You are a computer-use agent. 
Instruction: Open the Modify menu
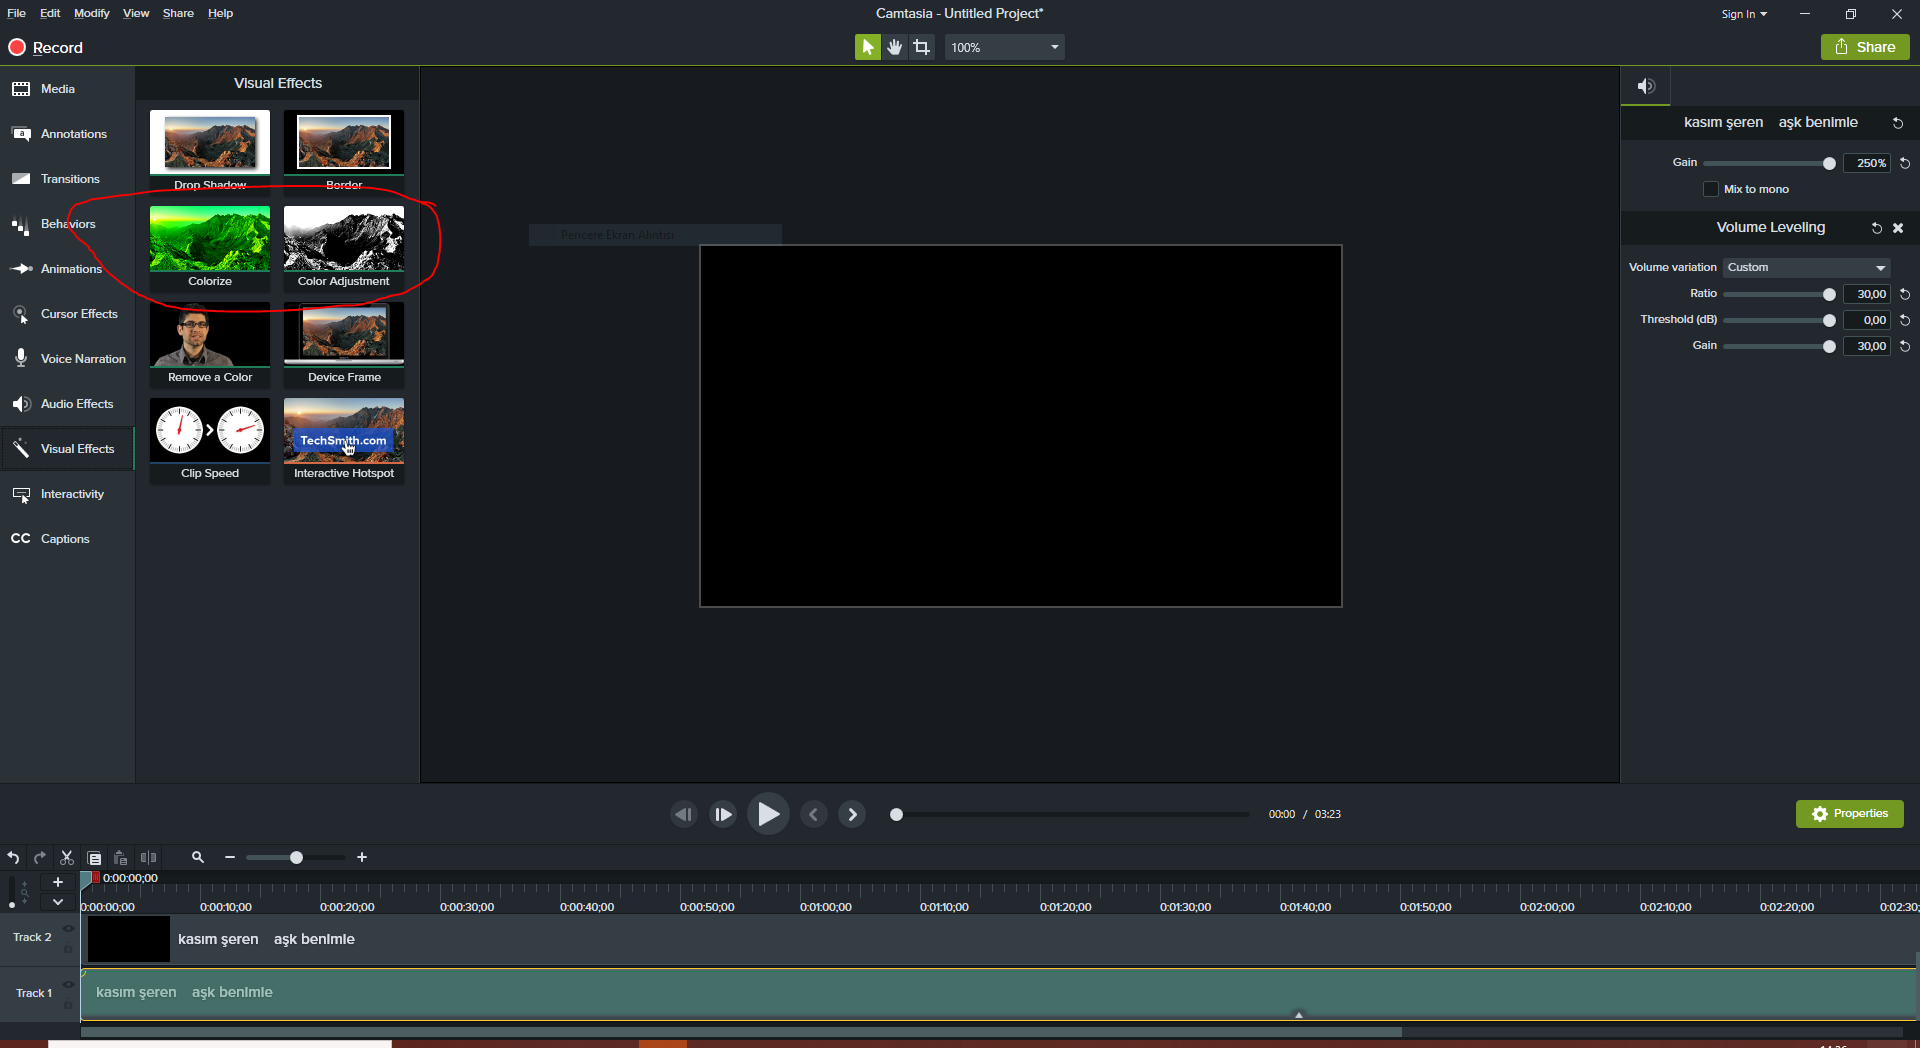(x=91, y=13)
